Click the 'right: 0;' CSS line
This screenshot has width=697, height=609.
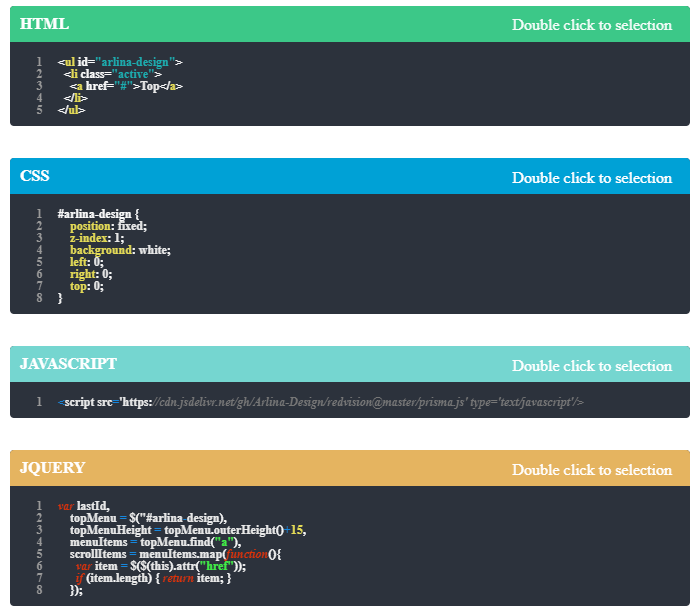coord(91,274)
